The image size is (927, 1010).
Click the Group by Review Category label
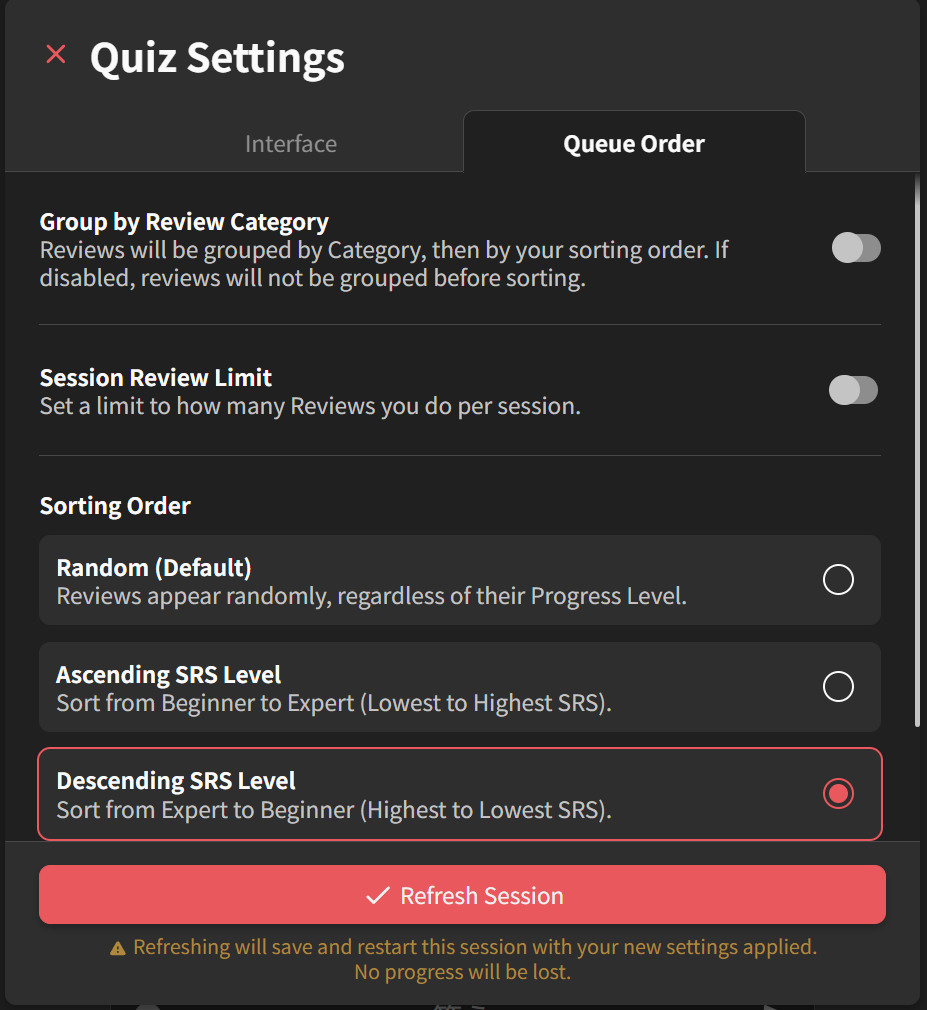click(x=184, y=222)
